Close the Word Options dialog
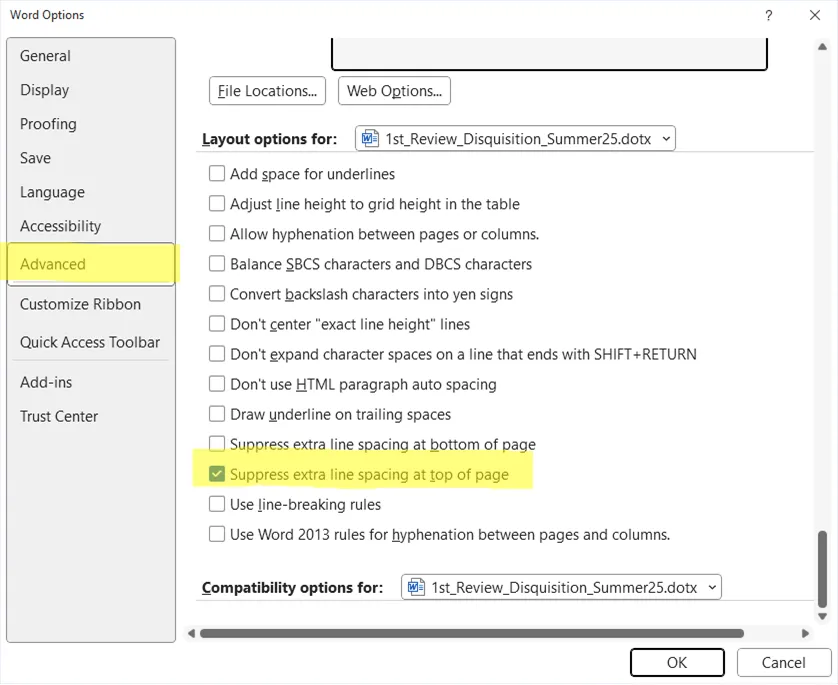Screen dimensions: 838x685 coord(815,15)
